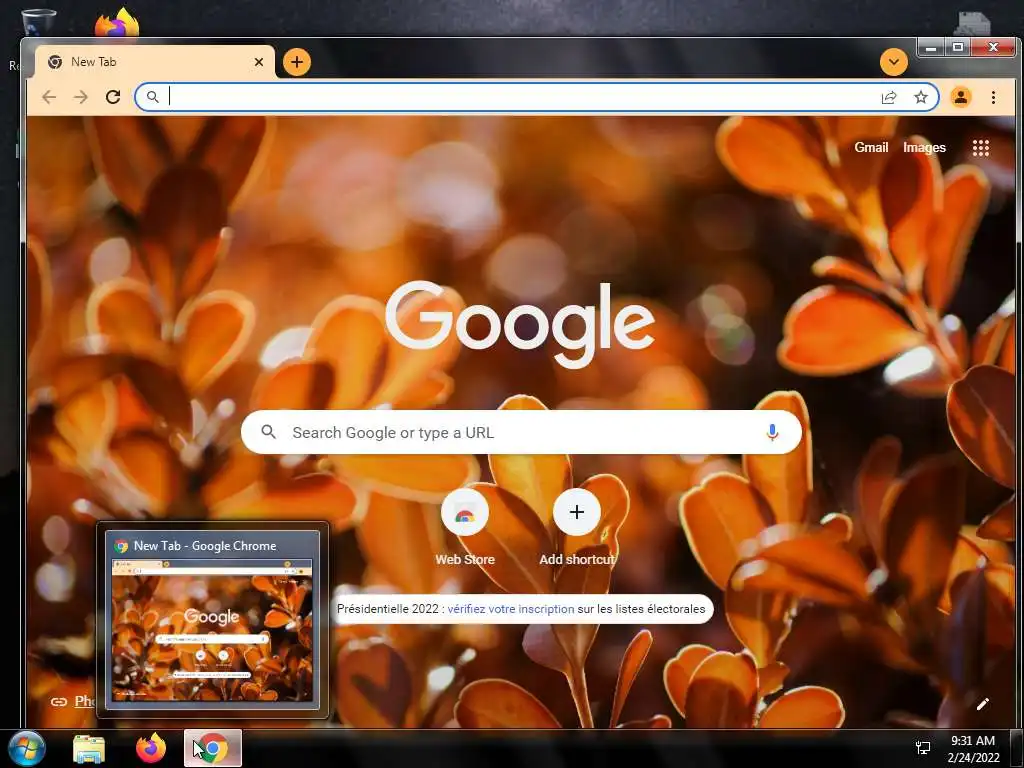
Task: Open the Windows Start menu orb
Action: (x=27, y=748)
